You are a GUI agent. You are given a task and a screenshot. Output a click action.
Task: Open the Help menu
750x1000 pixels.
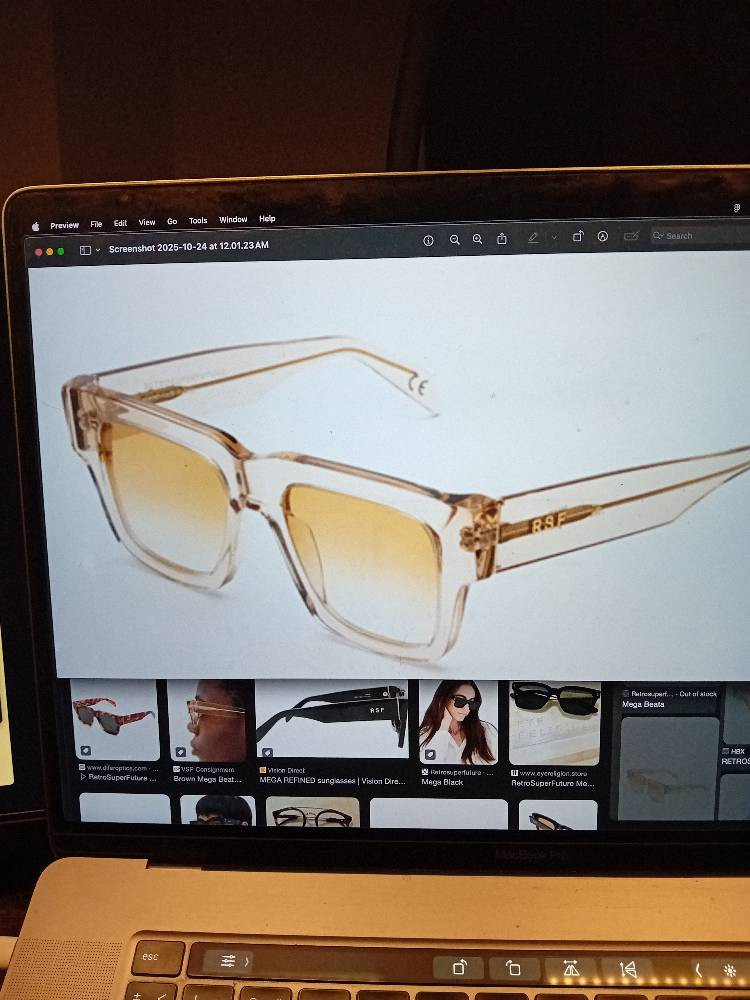(x=267, y=219)
